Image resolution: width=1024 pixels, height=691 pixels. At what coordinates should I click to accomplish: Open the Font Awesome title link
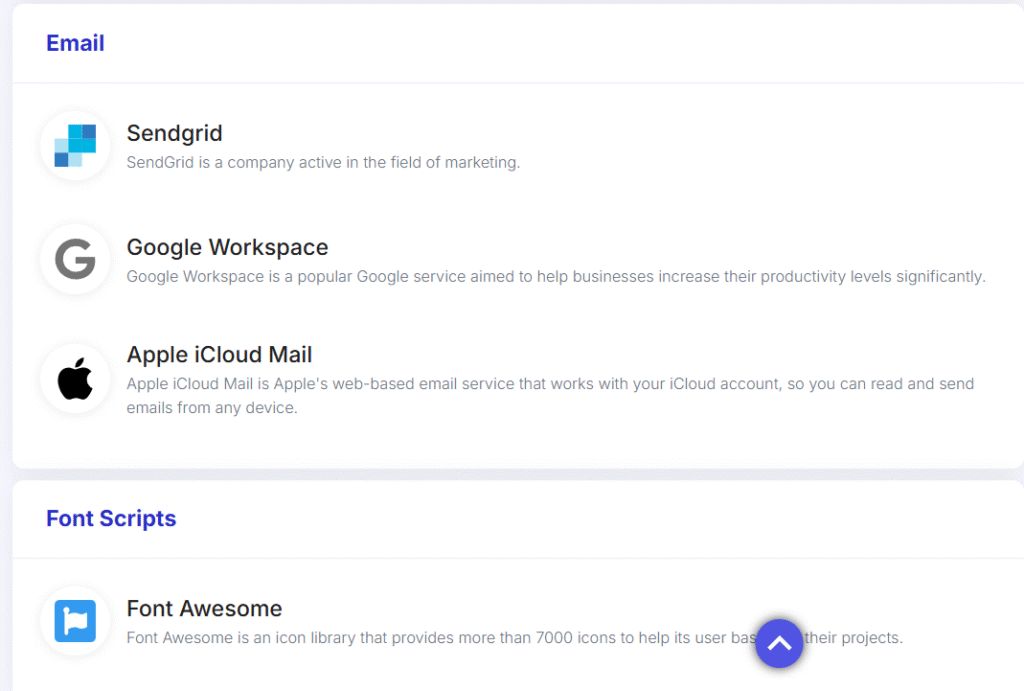[204, 608]
